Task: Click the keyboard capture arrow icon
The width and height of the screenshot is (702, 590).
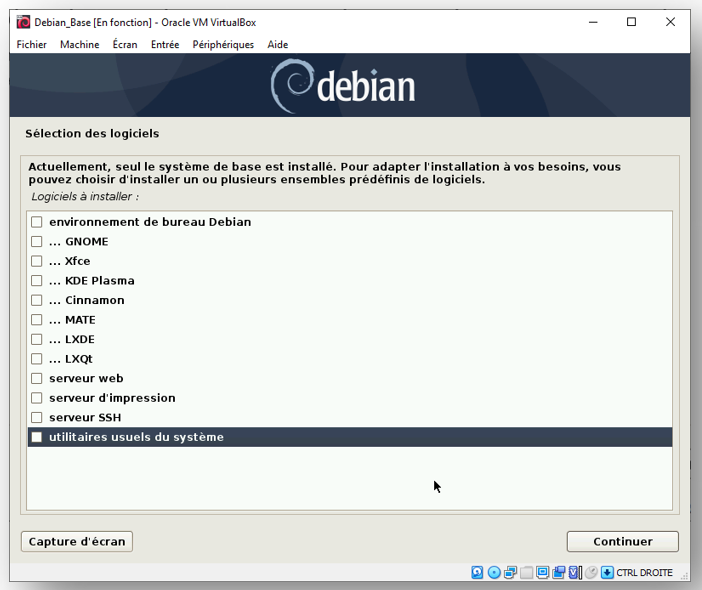Action: tap(607, 573)
